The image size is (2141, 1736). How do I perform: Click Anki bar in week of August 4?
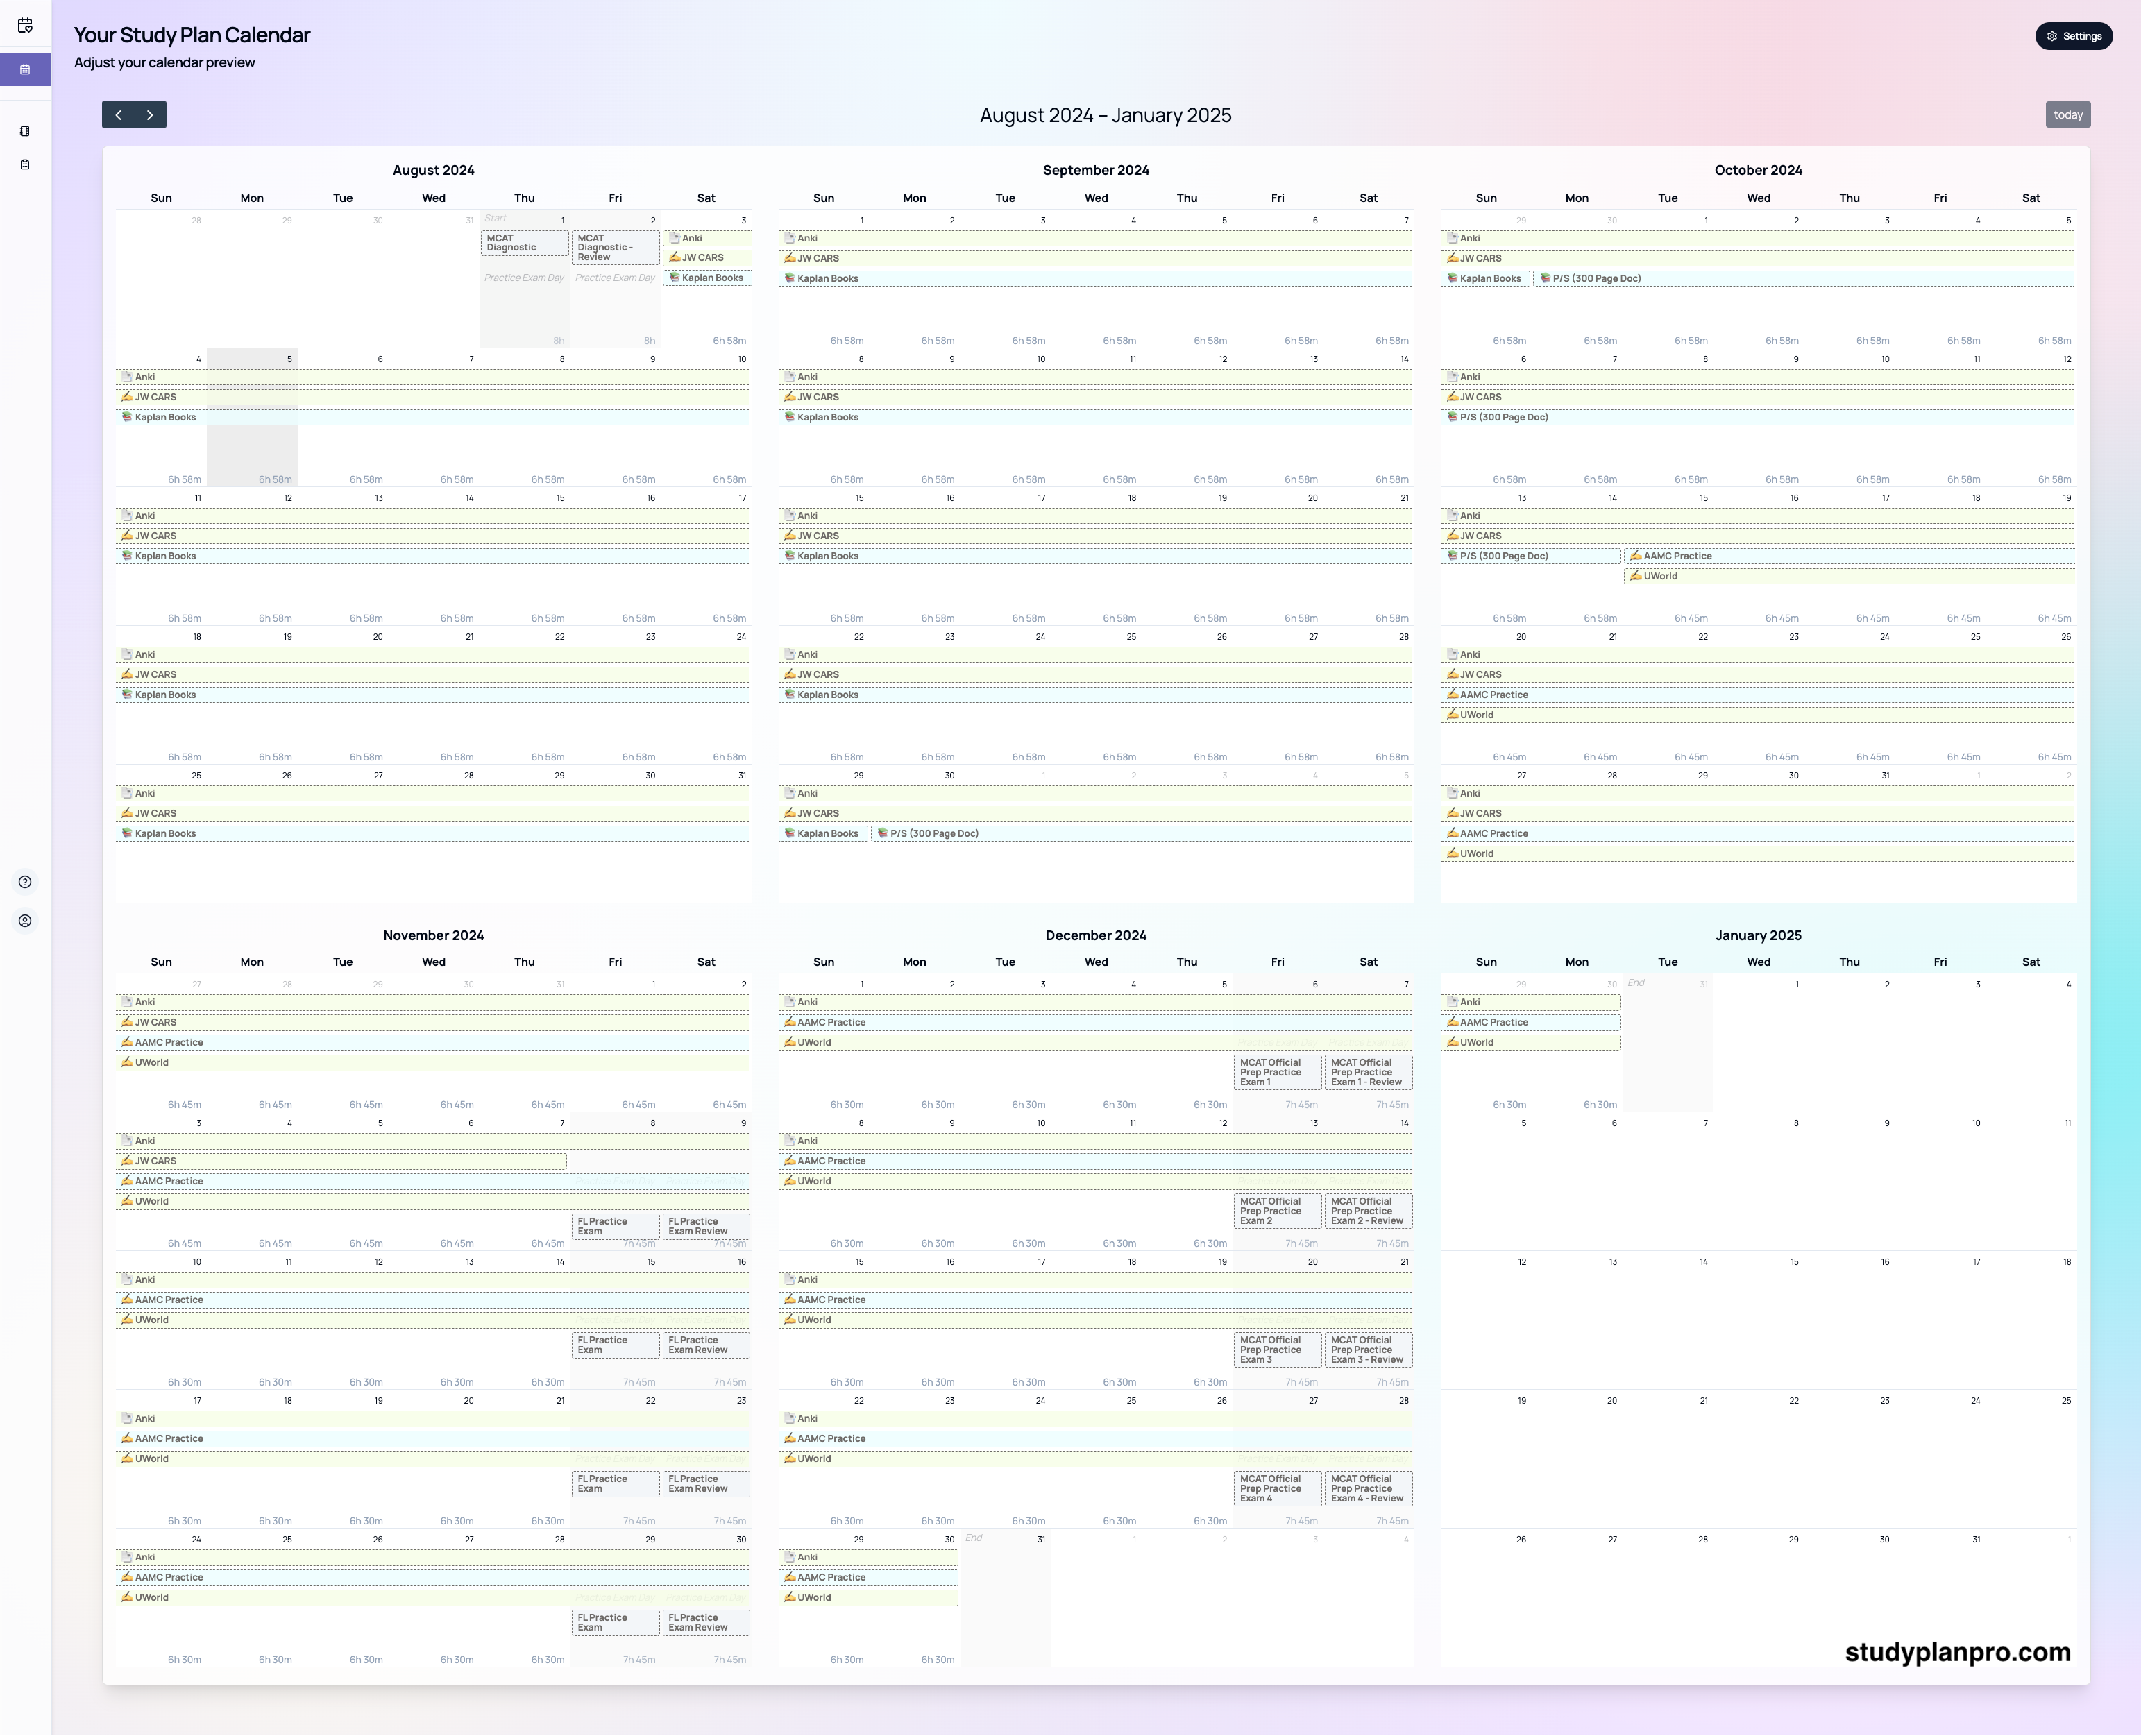(432, 377)
